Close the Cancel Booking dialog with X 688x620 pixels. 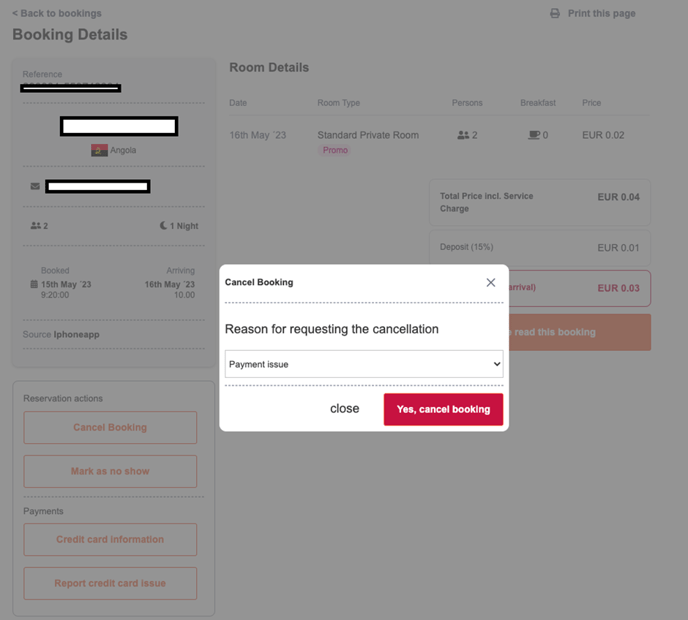491,283
